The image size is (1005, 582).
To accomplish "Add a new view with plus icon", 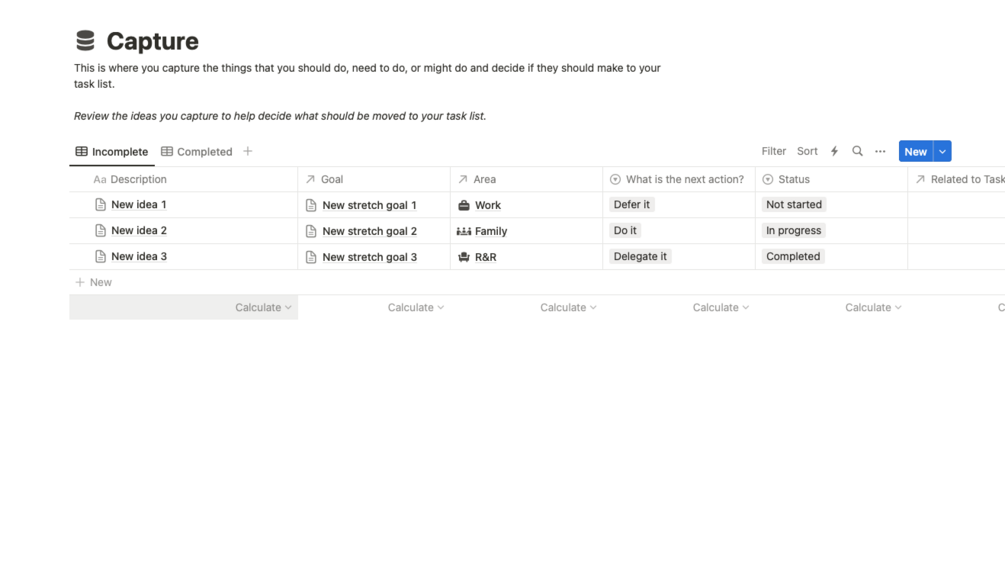I will point(248,151).
